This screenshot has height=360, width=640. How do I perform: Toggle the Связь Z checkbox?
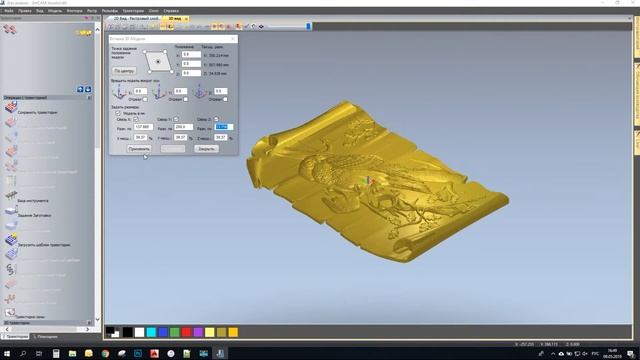216,119
